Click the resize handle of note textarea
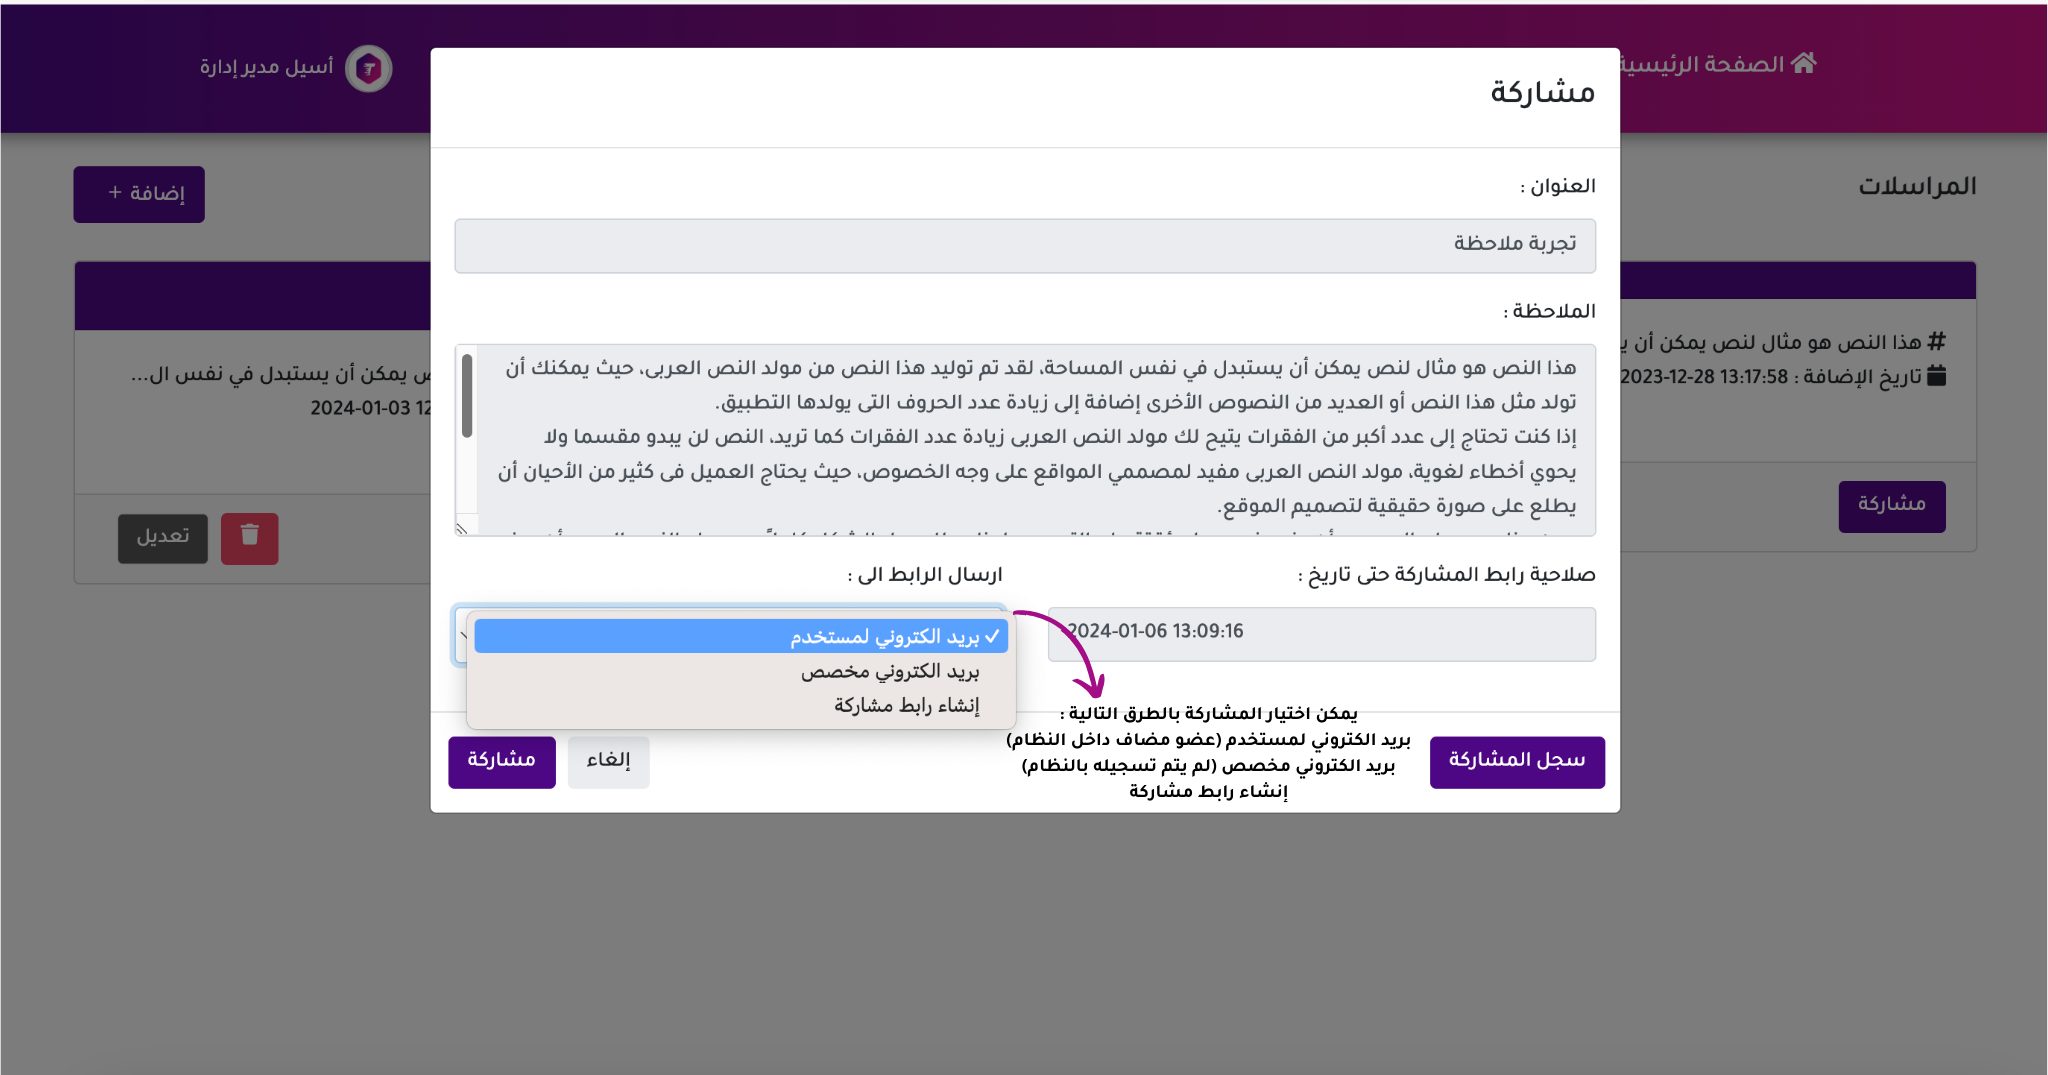This screenshot has height=1075, width=2048. (x=462, y=529)
